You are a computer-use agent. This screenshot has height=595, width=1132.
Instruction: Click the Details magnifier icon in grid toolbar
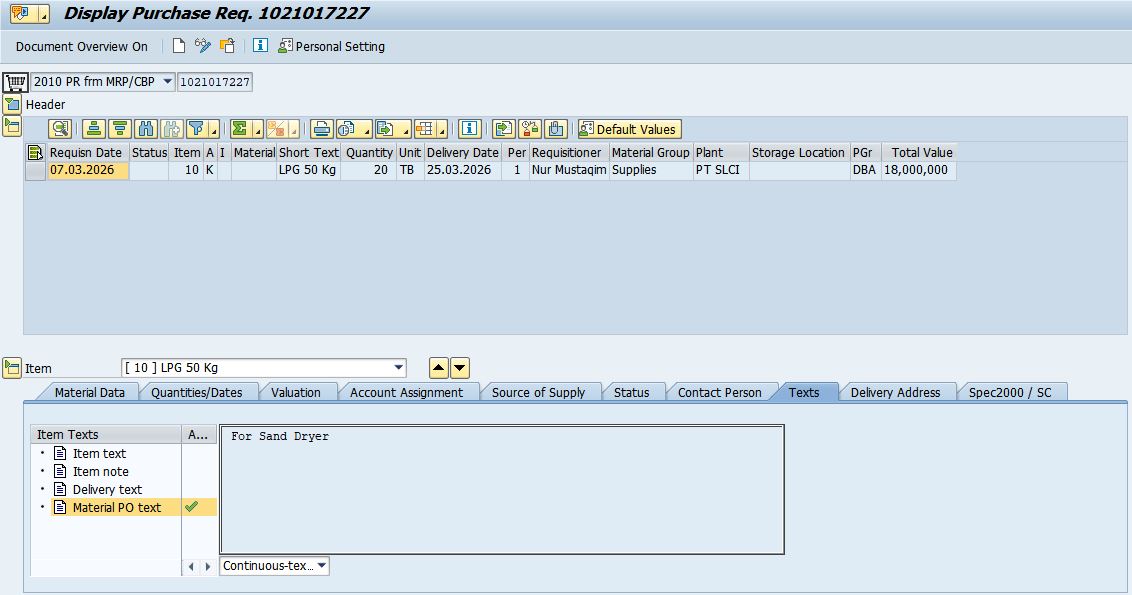61,129
